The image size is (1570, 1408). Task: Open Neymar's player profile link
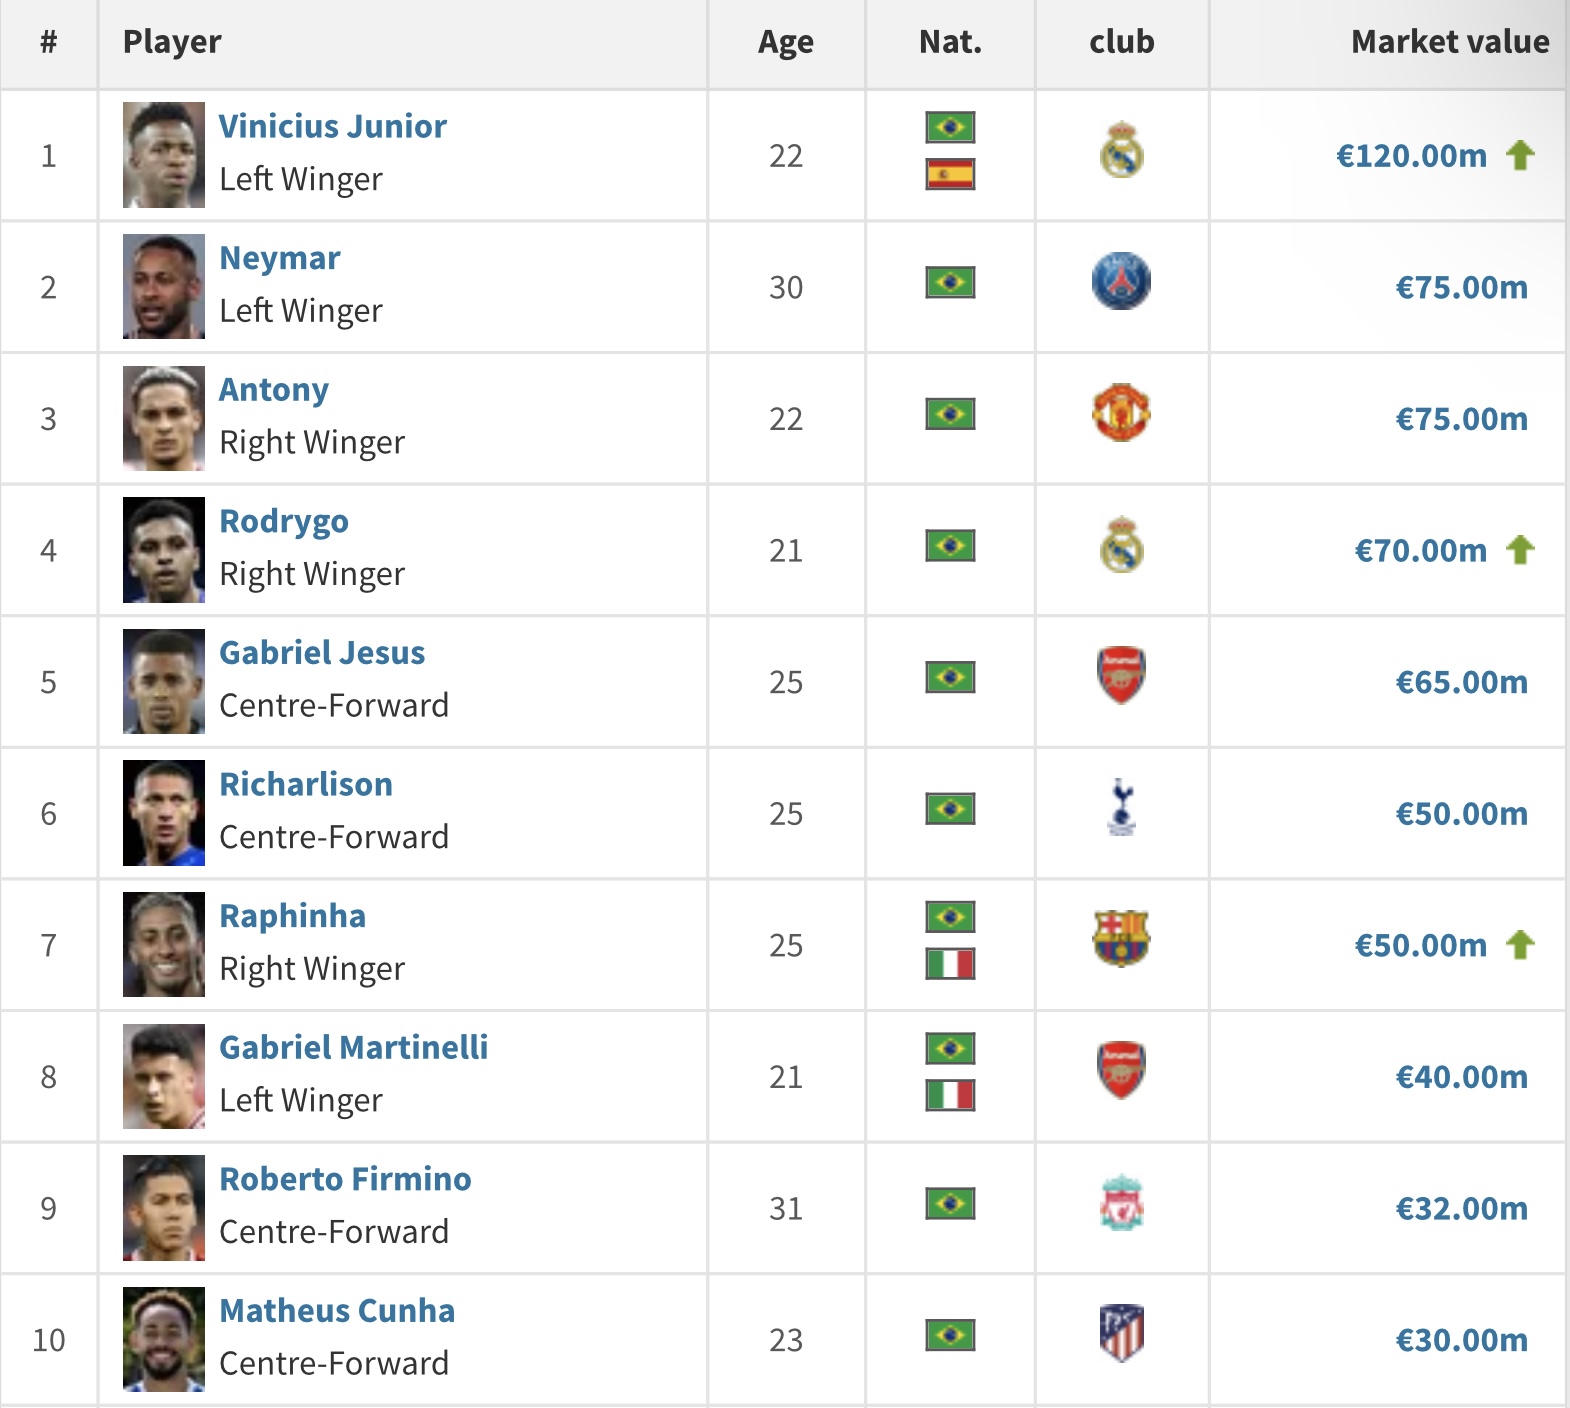coord(280,258)
